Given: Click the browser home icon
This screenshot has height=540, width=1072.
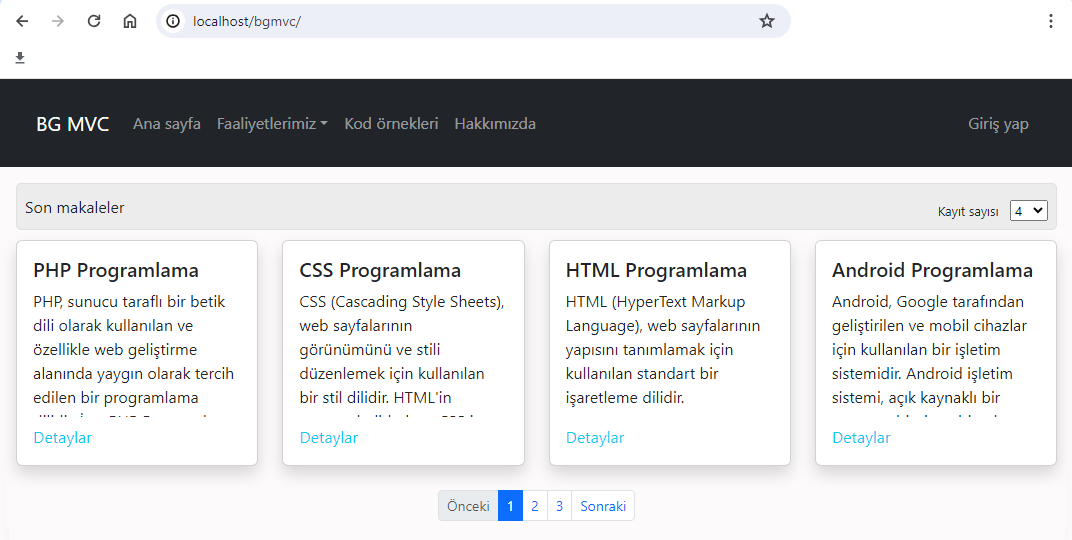Looking at the screenshot, I should click(x=130, y=21).
